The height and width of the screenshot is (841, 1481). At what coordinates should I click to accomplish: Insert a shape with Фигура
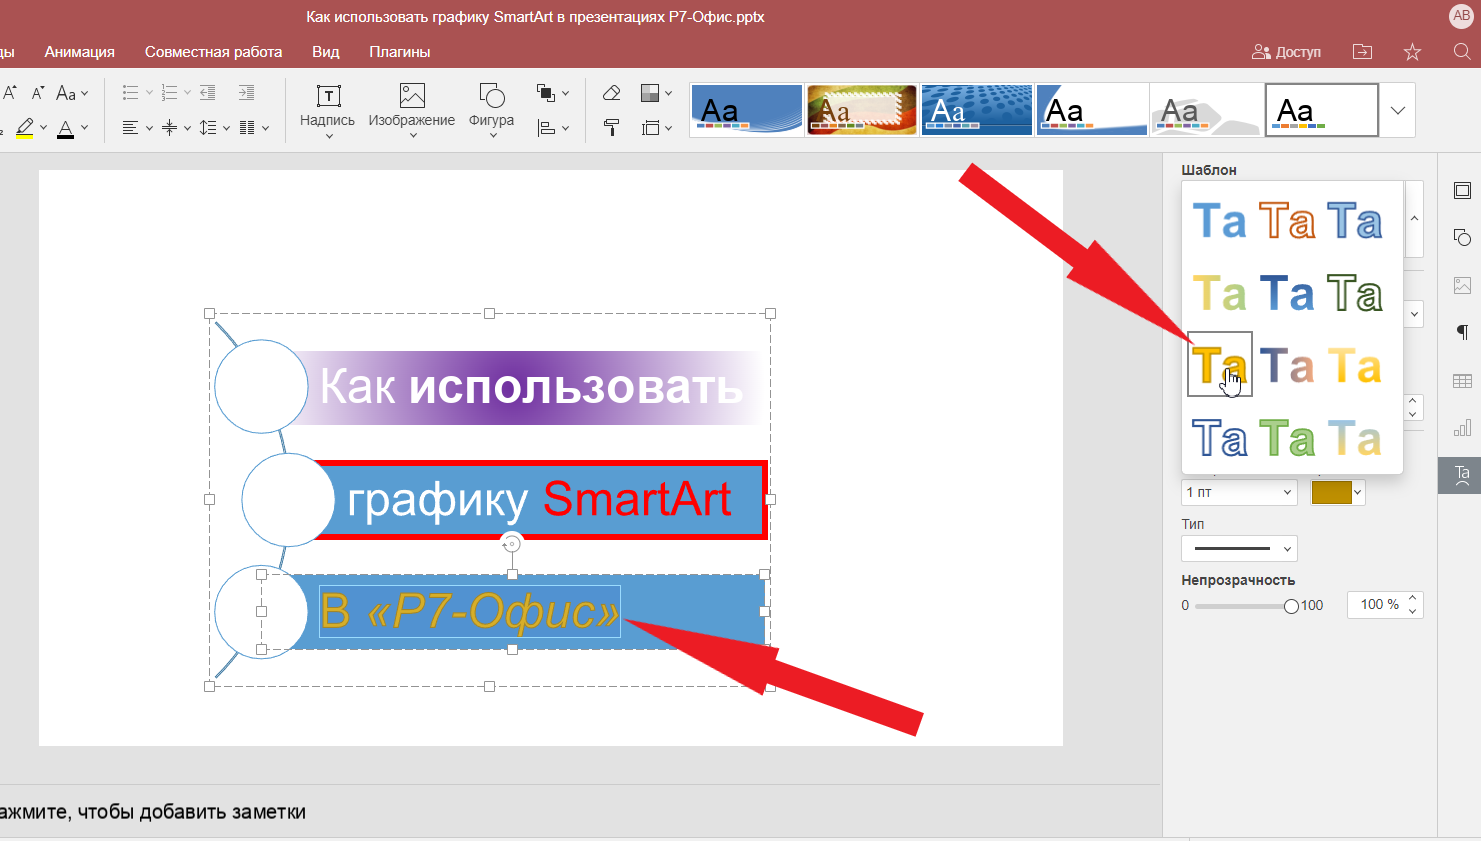point(492,111)
